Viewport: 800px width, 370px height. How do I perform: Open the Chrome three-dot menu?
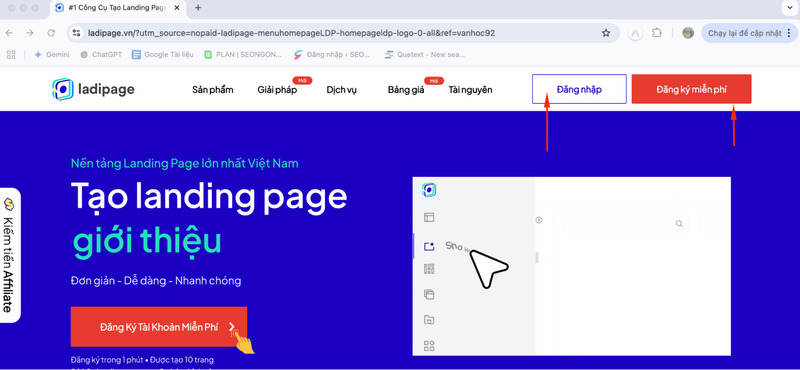(x=789, y=33)
